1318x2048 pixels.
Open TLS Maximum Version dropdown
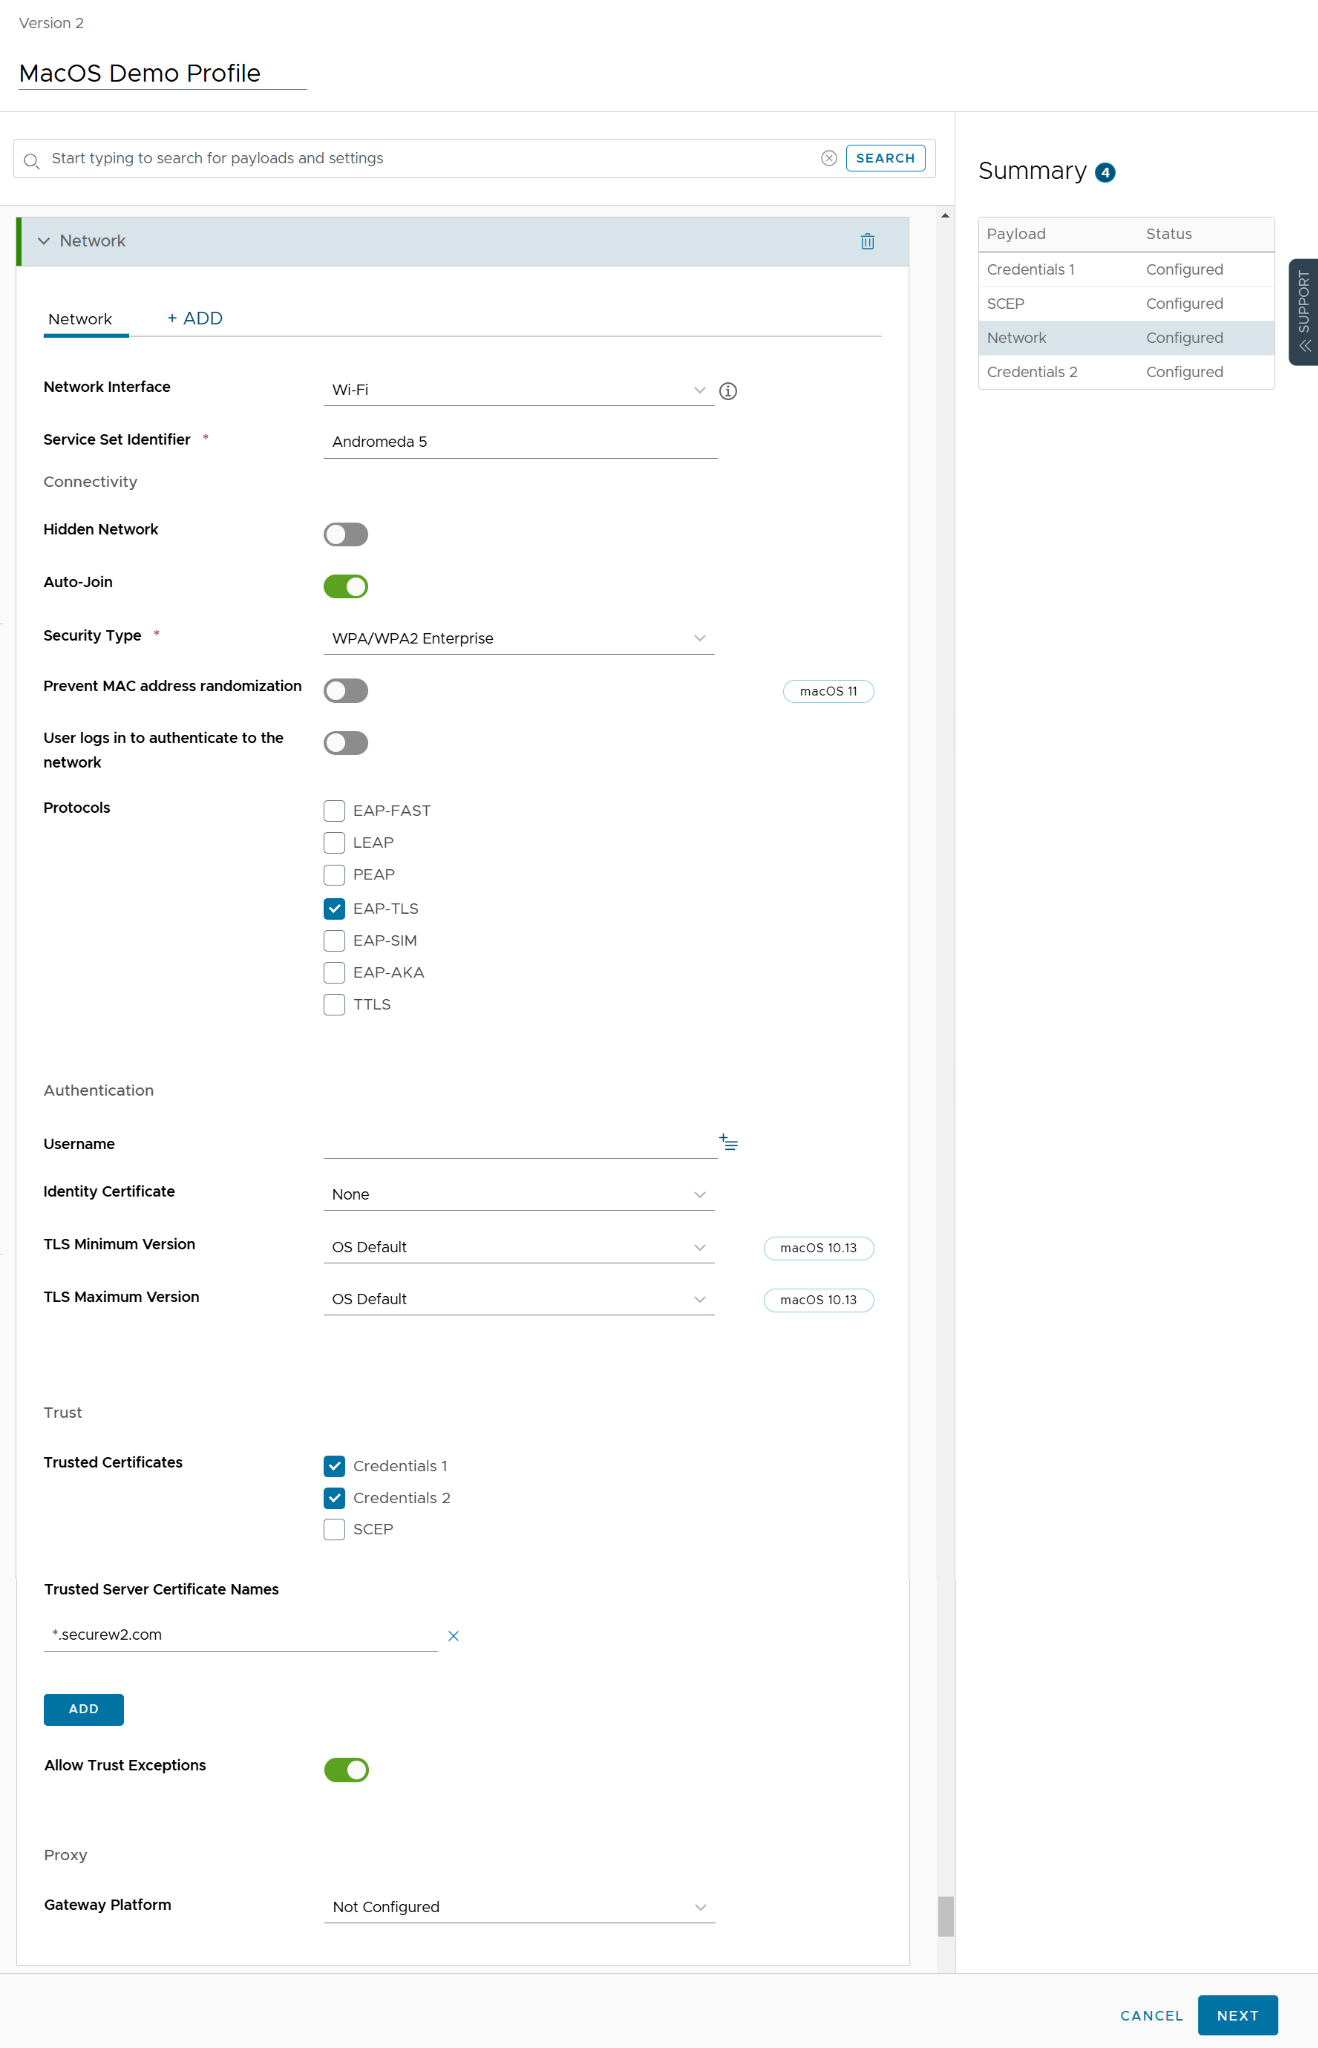[519, 1299]
